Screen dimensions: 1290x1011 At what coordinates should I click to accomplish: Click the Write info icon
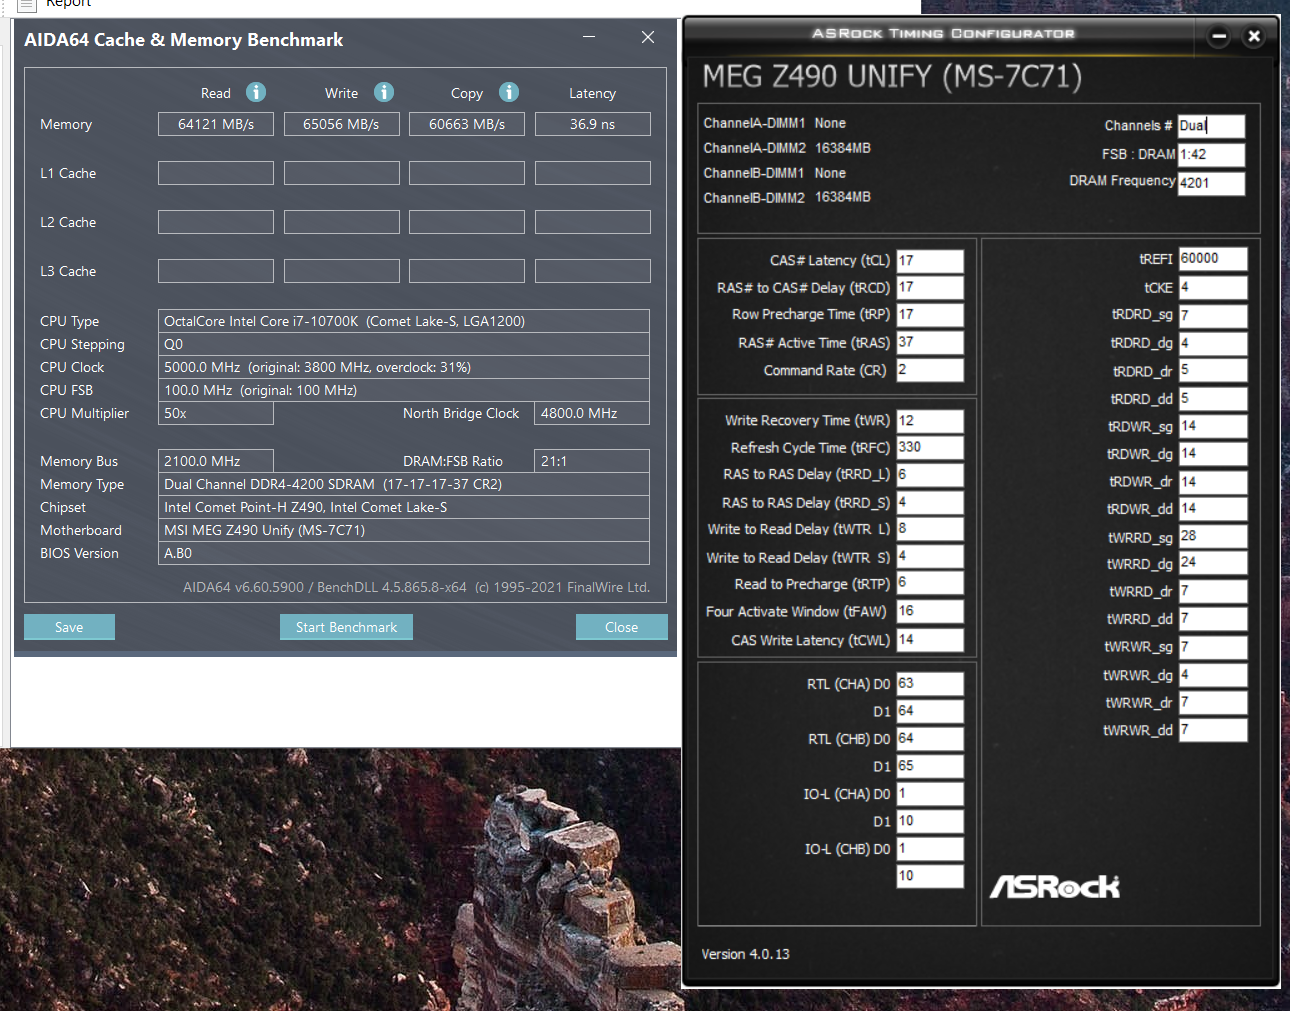[384, 92]
